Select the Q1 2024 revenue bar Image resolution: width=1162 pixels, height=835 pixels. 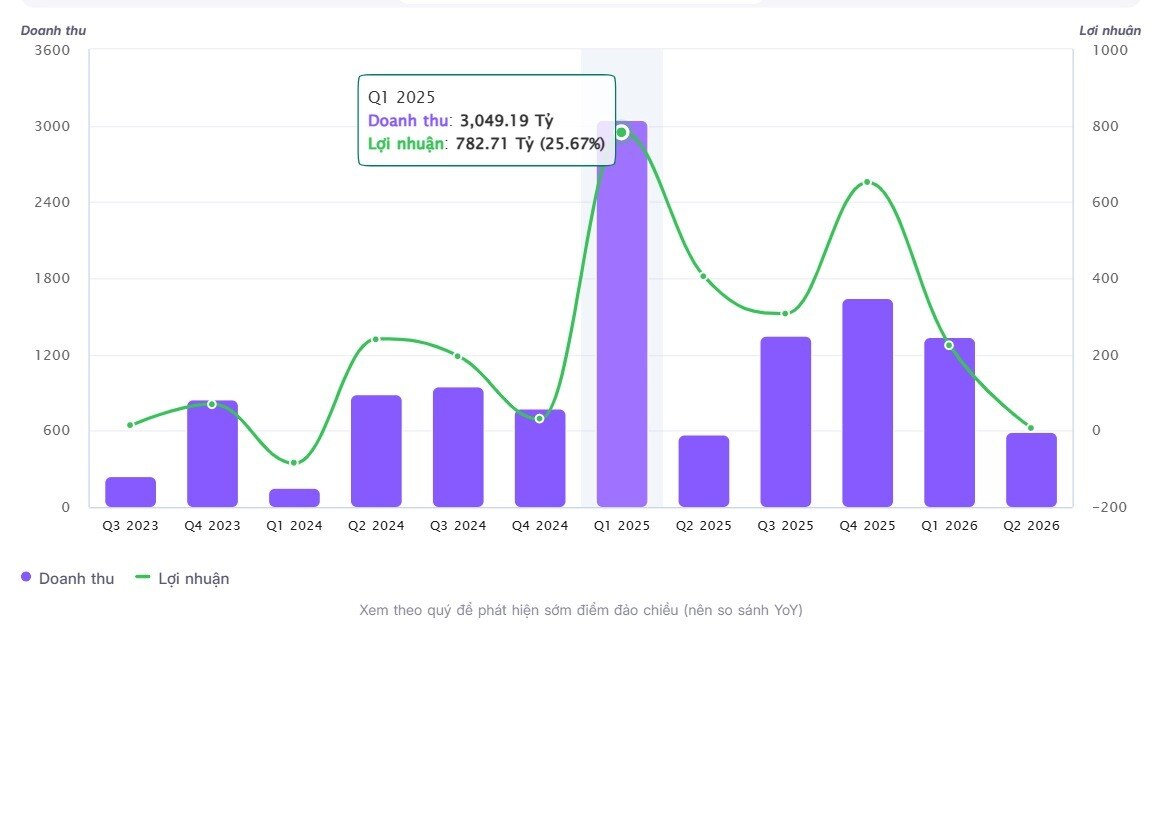294,498
